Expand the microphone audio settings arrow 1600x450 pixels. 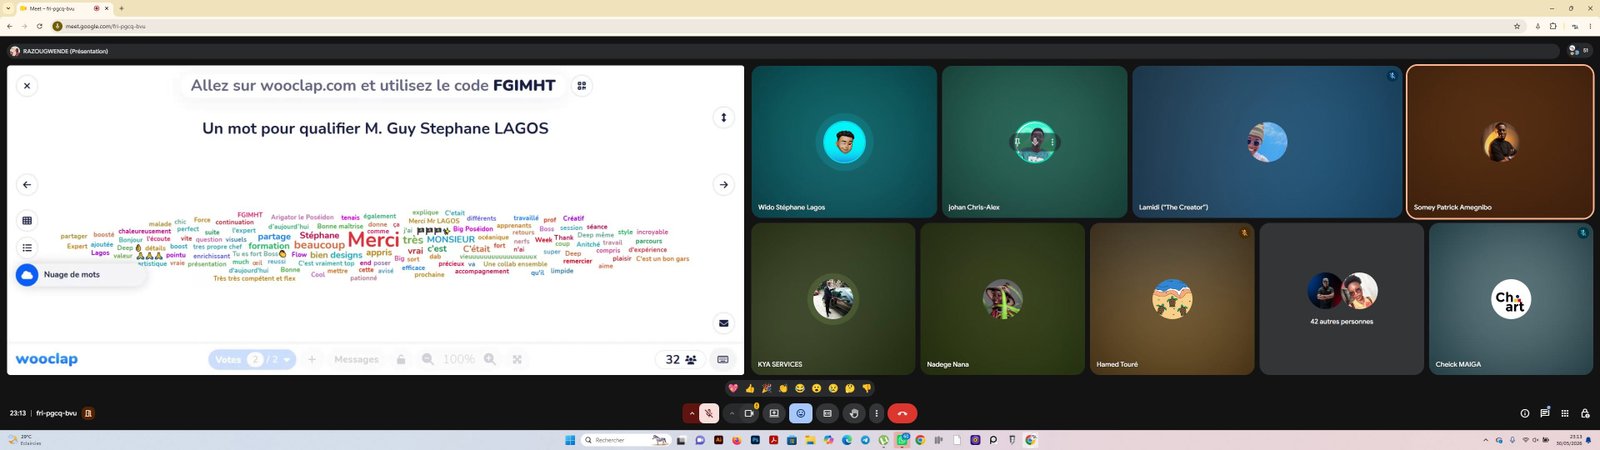(x=691, y=413)
